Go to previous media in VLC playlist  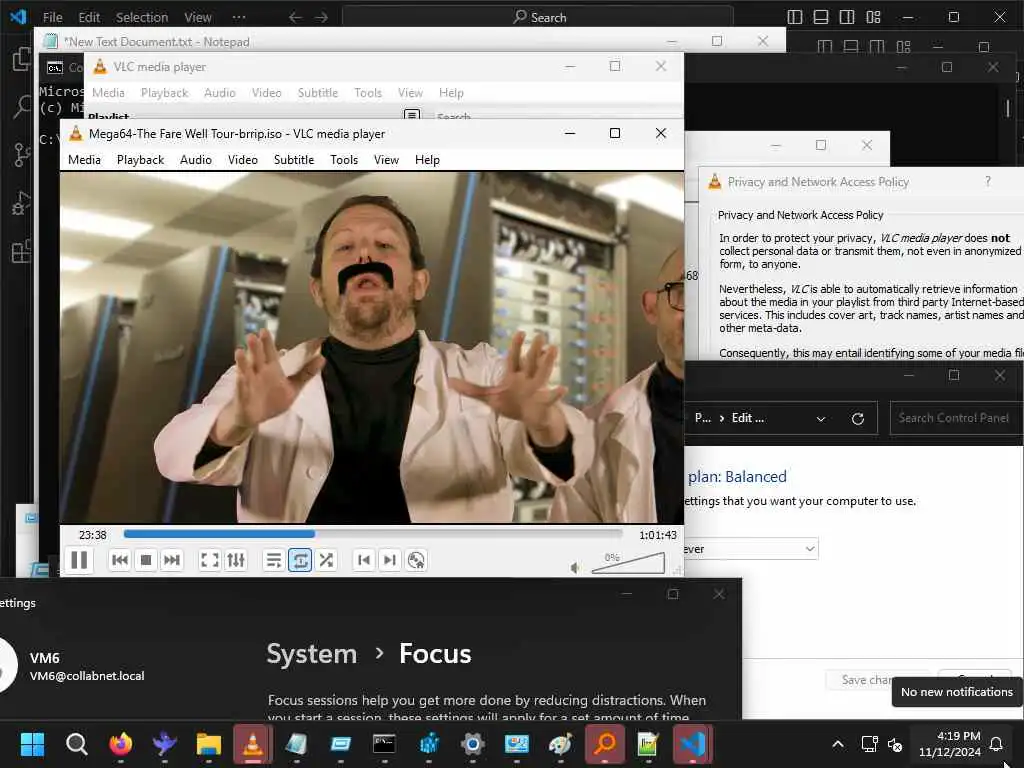pyautogui.click(x=120, y=560)
